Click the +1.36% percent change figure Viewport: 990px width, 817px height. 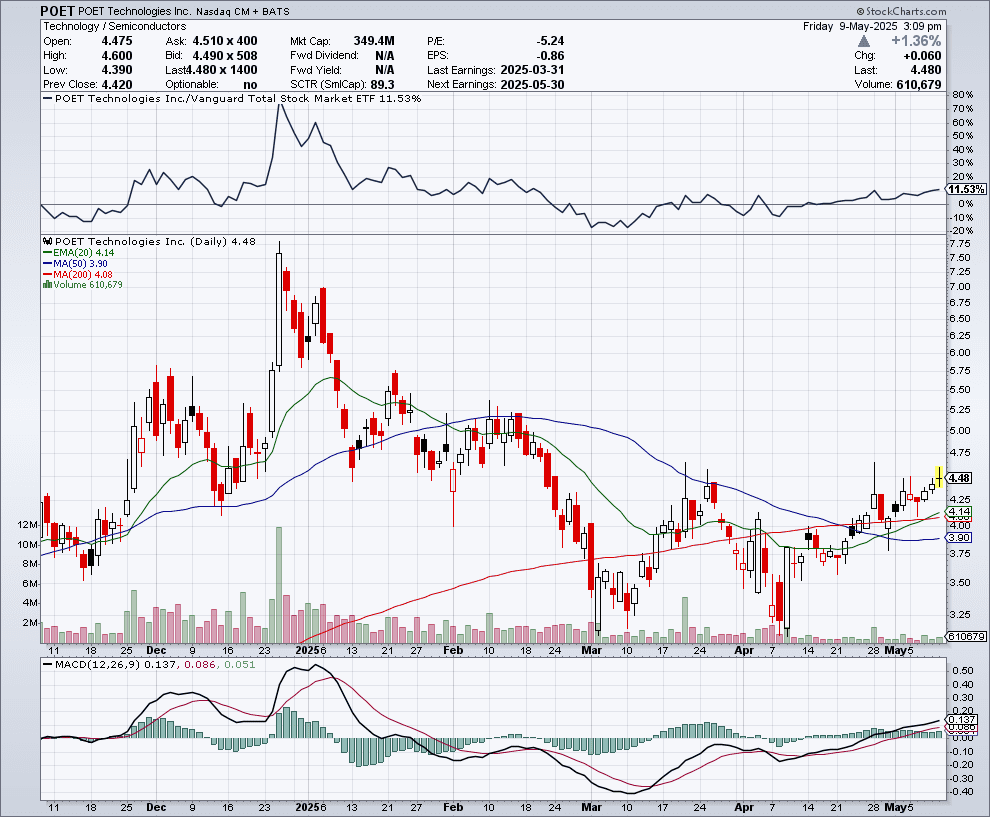click(916, 41)
